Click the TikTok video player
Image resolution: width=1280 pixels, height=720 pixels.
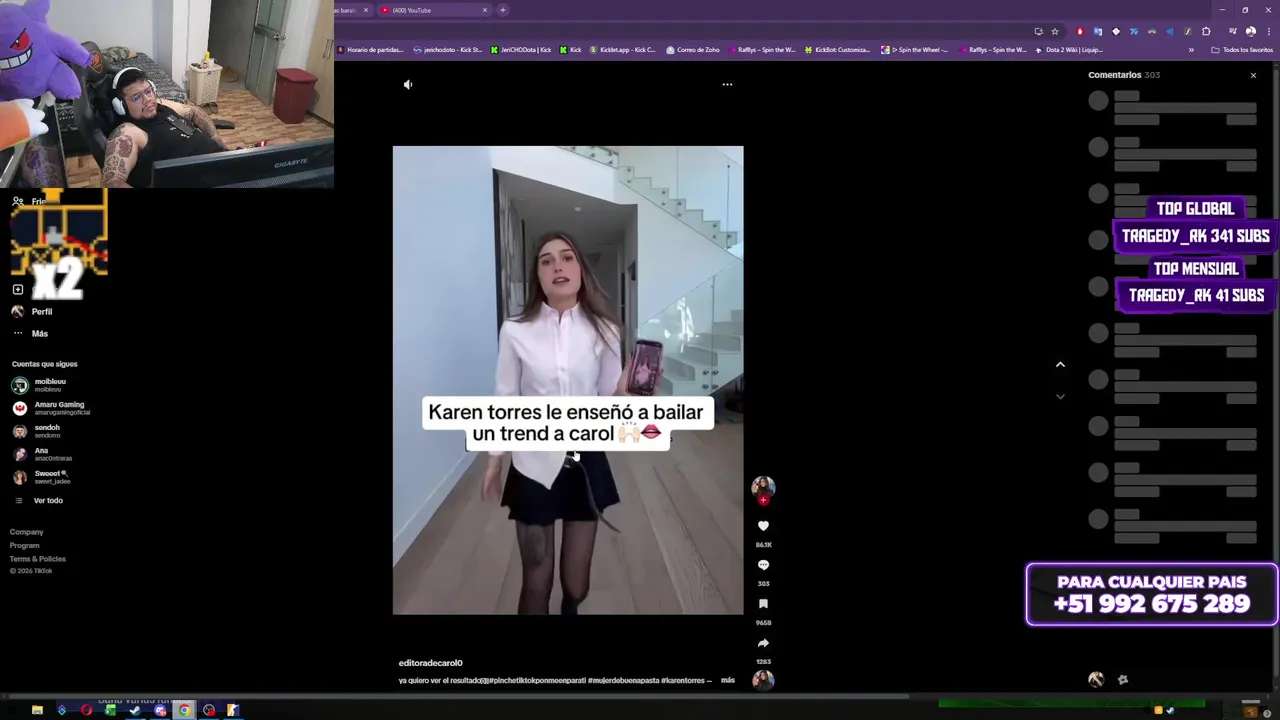[568, 380]
